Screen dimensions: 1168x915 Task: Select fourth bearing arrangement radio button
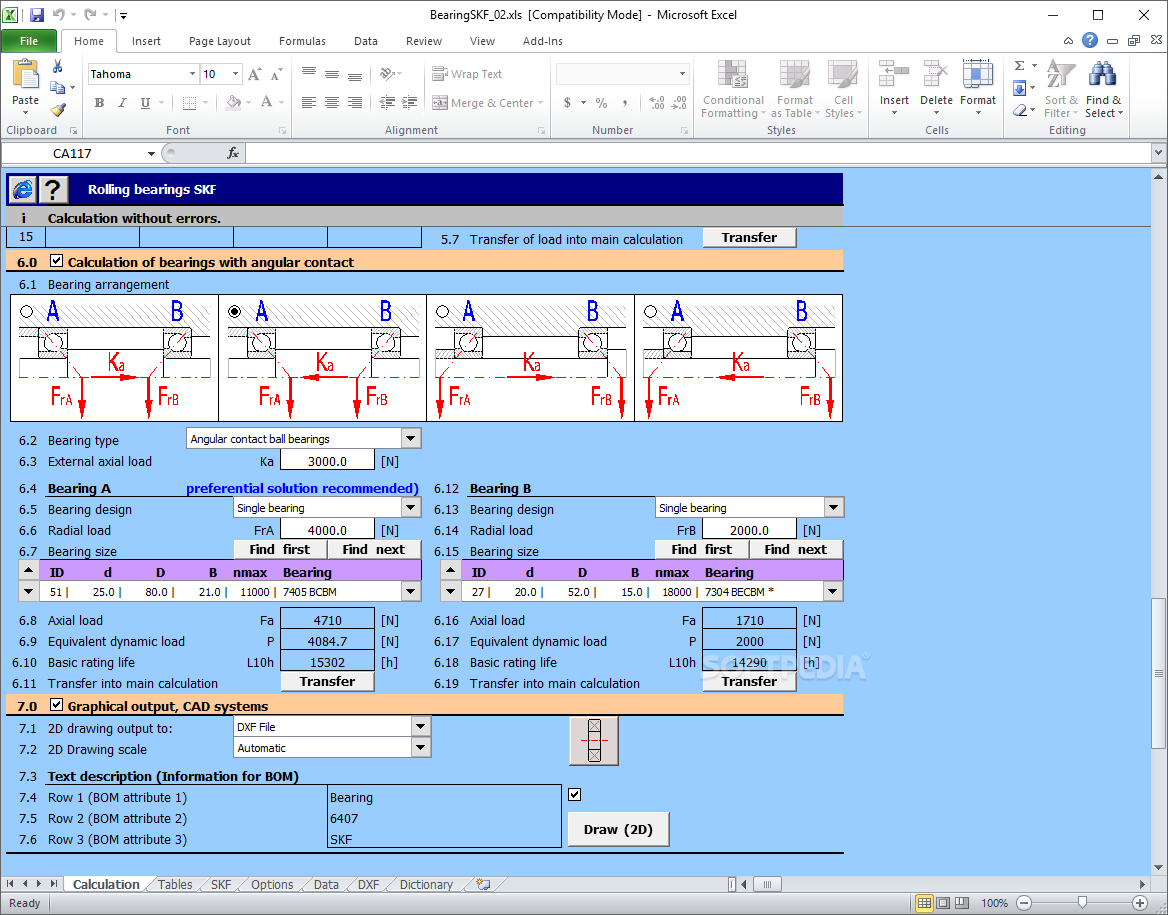point(650,311)
